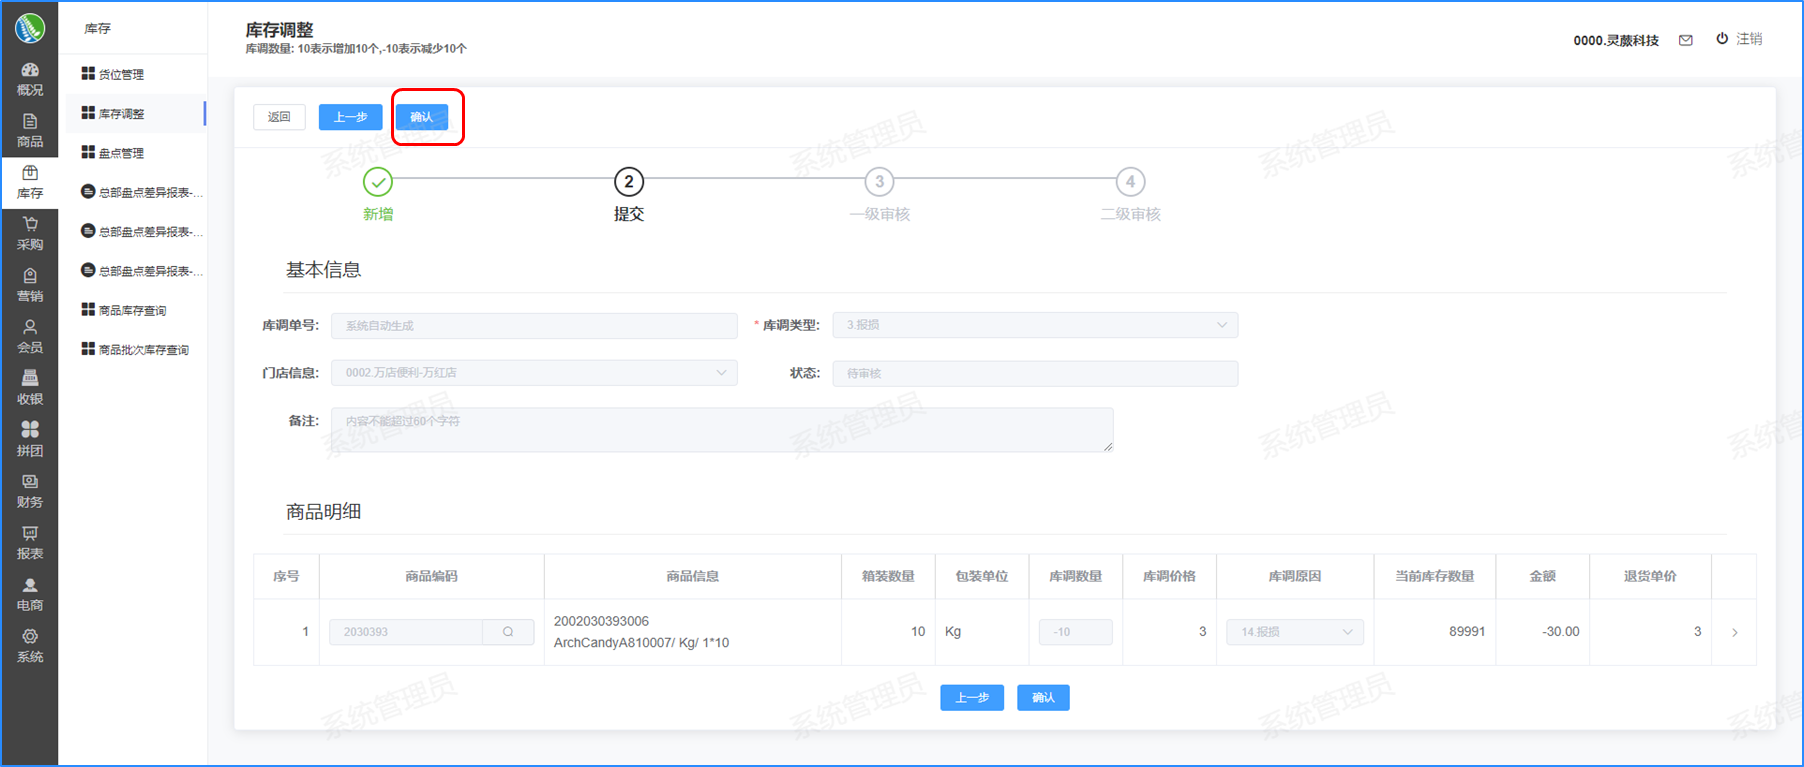Click the completed 新增 step checkmark
The width and height of the screenshot is (1804, 767).
[x=378, y=182]
